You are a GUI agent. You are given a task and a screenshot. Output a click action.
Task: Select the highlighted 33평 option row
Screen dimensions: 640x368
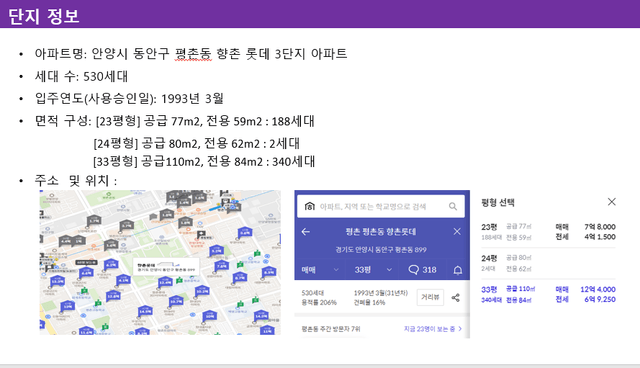[548, 294]
